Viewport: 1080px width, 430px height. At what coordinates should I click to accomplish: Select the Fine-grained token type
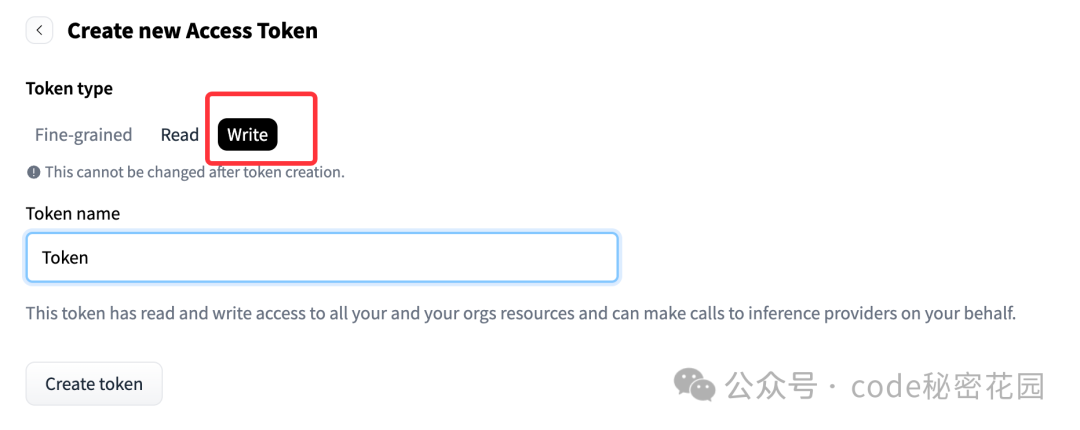(x=83, y=135)
